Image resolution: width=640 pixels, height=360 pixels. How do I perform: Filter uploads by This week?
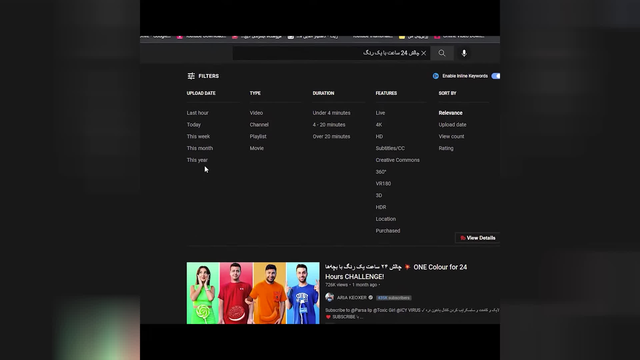(x=198, y=136)
